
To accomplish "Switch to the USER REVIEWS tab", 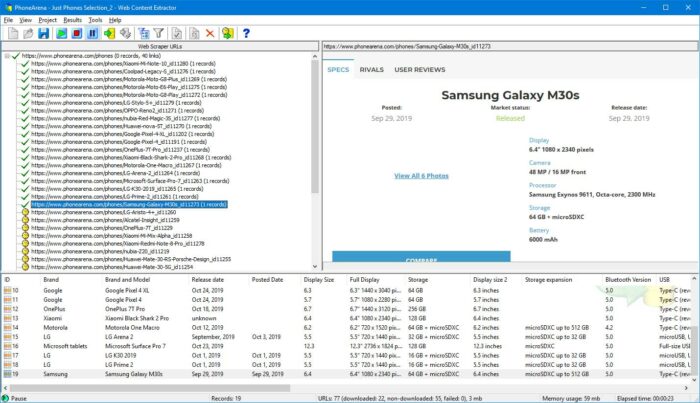I will pos(419,70).
